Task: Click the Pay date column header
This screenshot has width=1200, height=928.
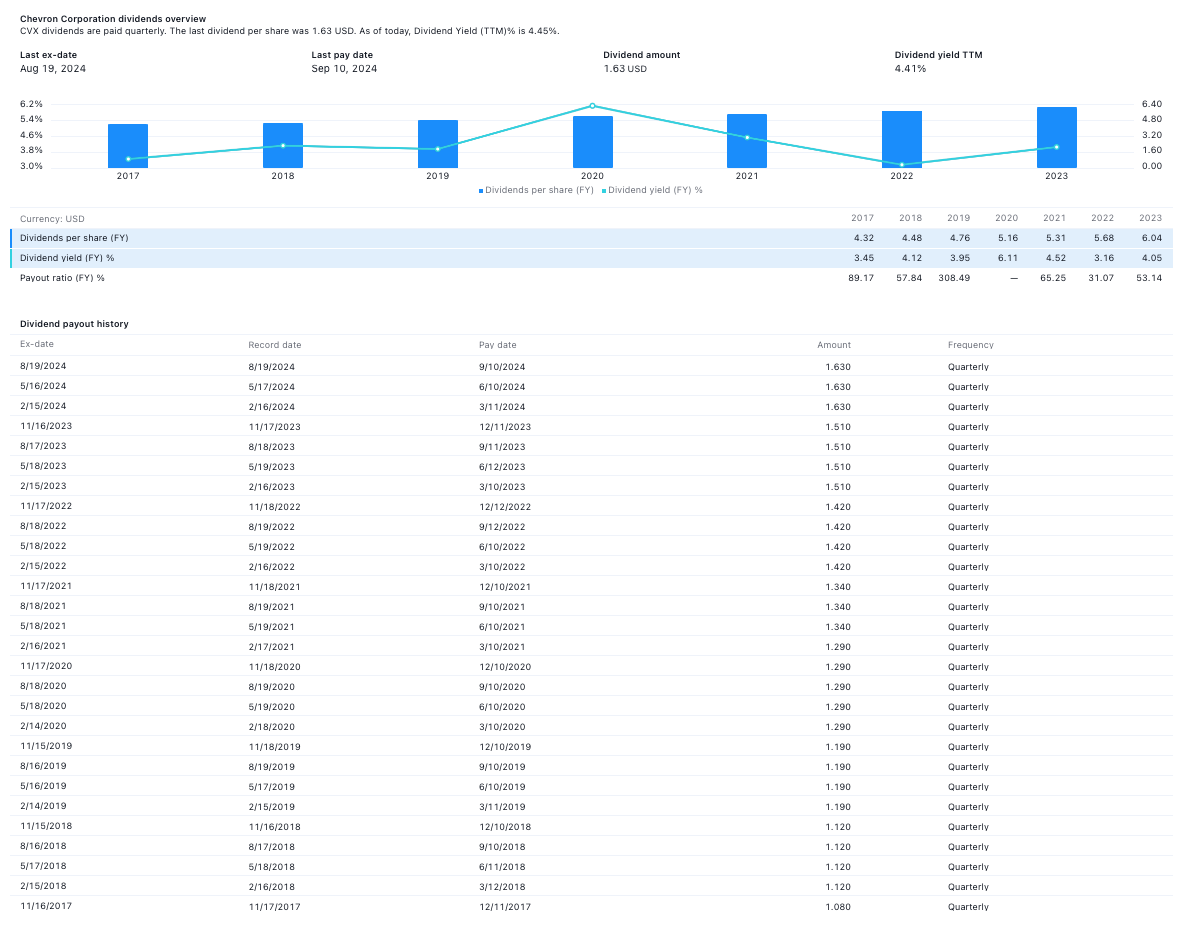Action: tap(498, 345)
